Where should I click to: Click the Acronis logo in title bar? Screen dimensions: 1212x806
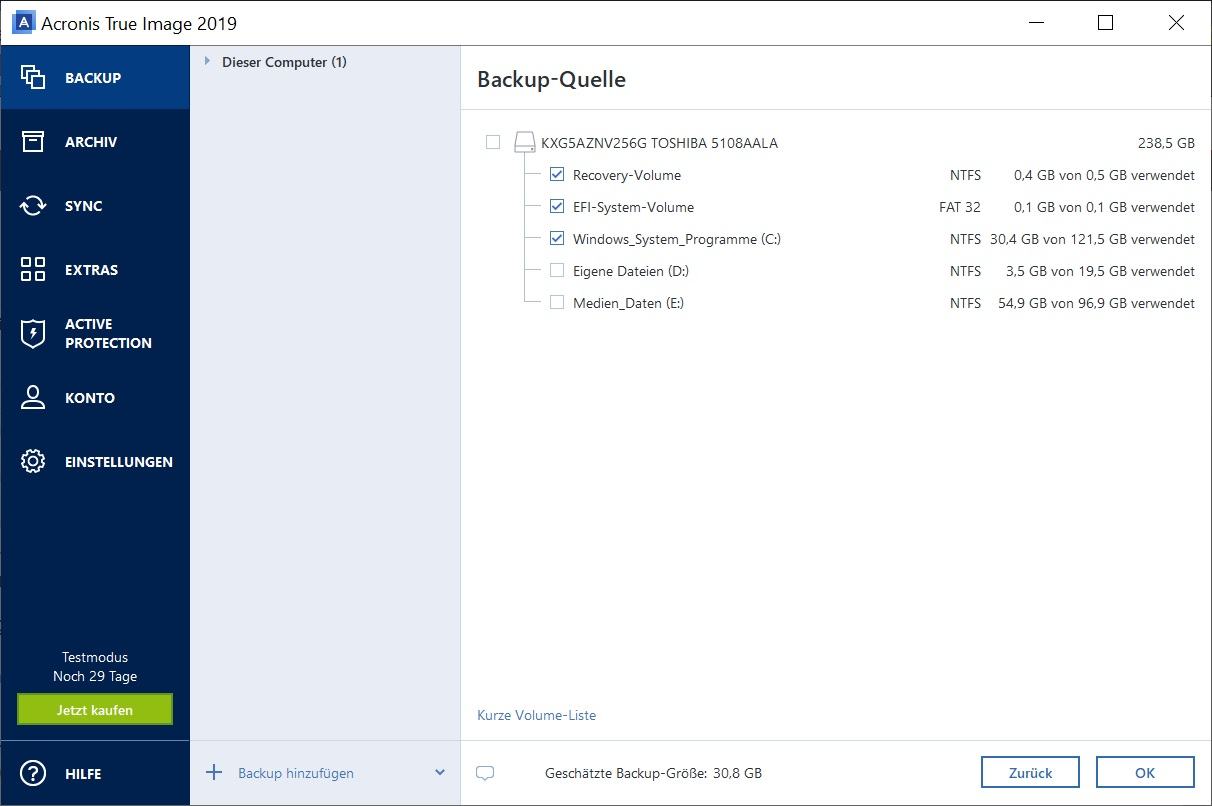tap(24, 23)
